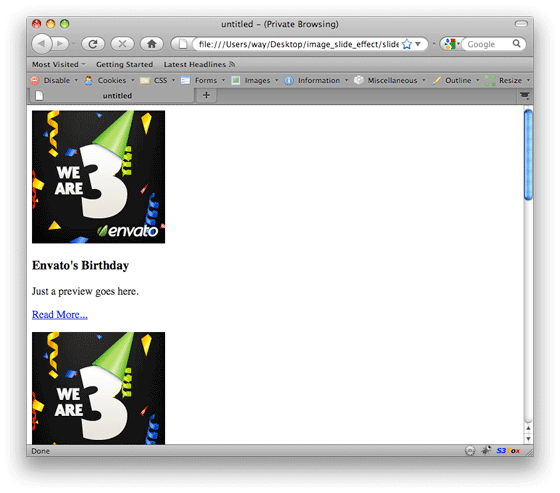Go back with the Back arrow button
Screen dimensions: 560x493
click(x=41, y=44)
